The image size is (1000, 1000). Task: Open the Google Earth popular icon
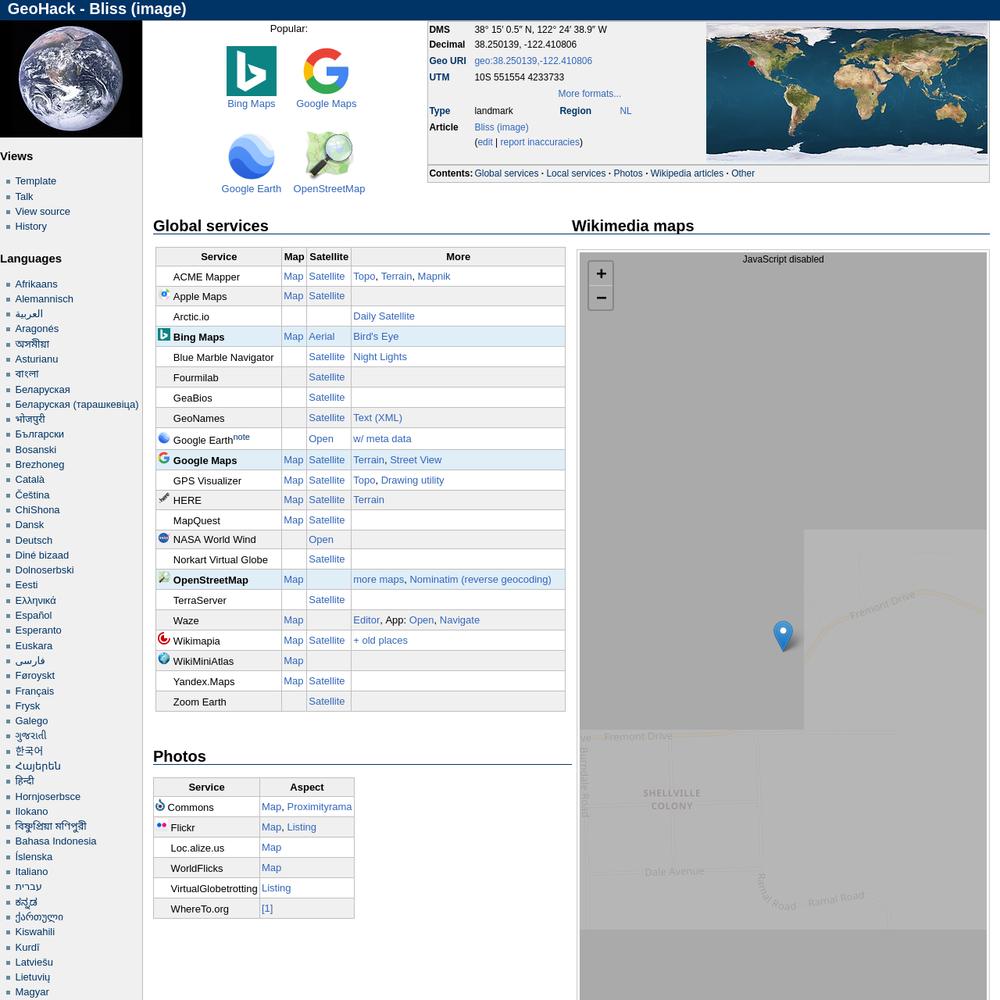pyautogui.click(x=251, y=156)
